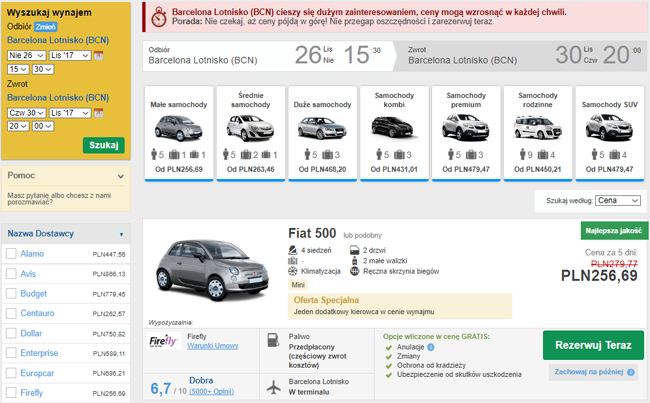Check the Alamo supplier checkbox
The width and height of the screenshot is (650, 403).
click(11, 253)
